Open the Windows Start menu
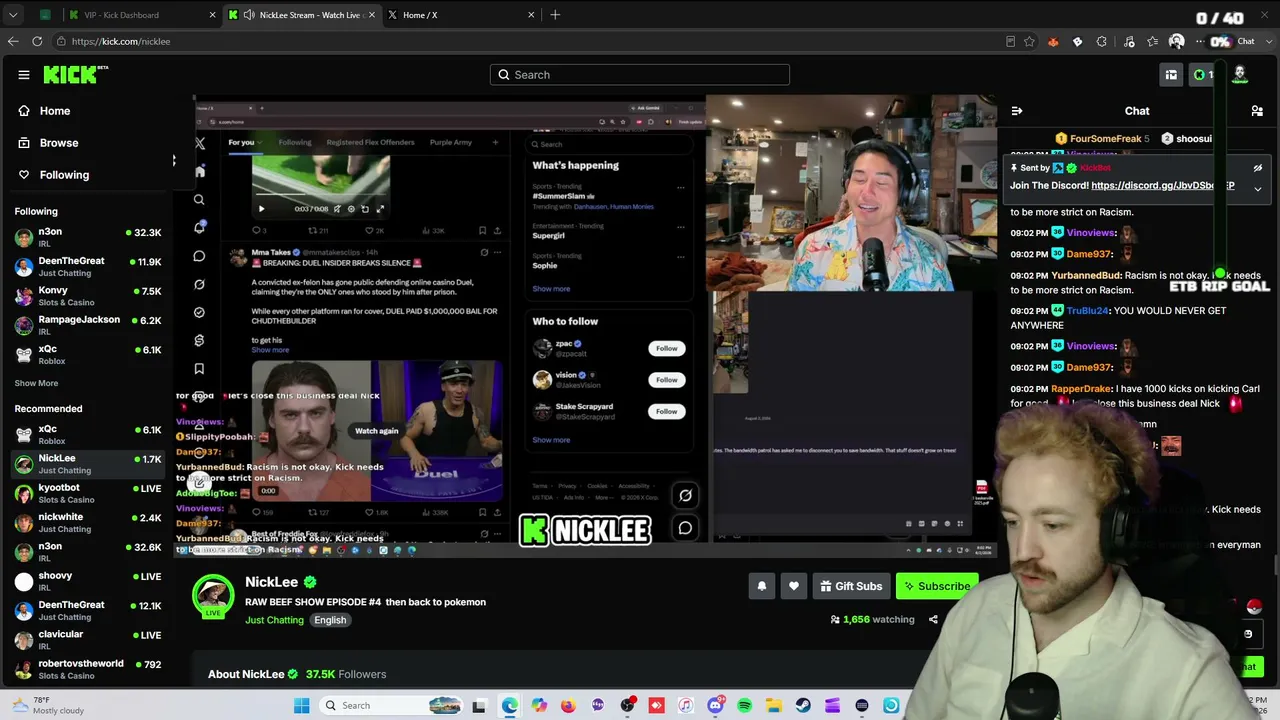 [x=302, y=706]
